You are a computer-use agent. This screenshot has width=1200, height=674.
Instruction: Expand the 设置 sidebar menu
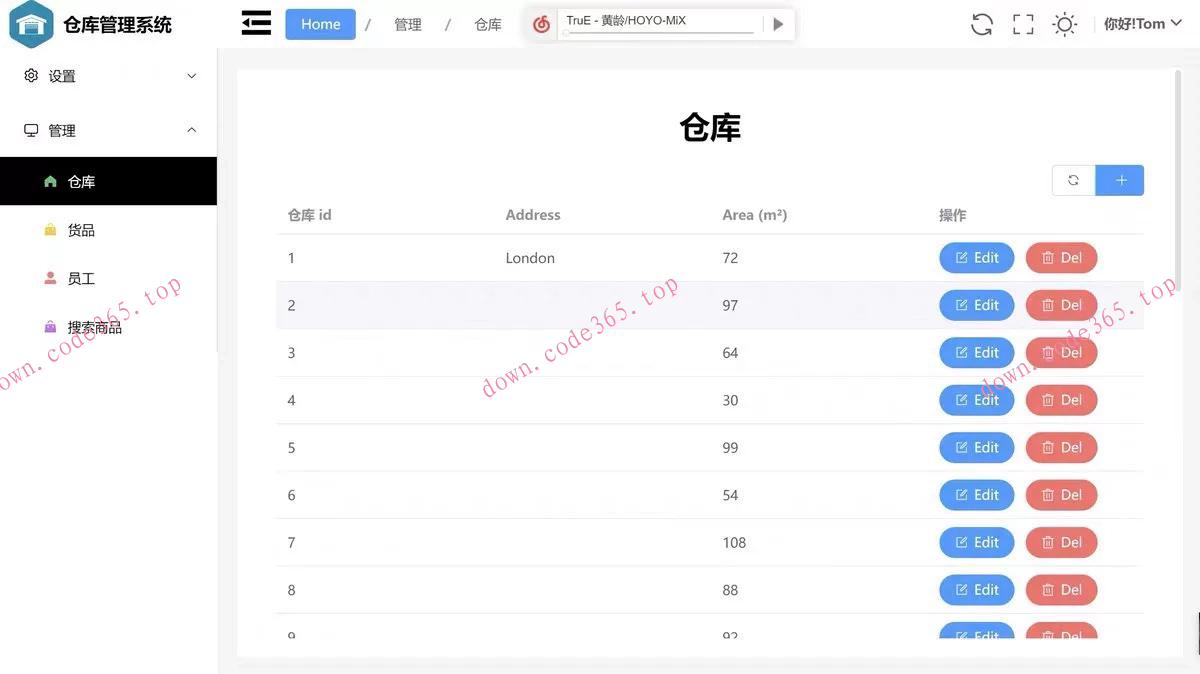108,76
